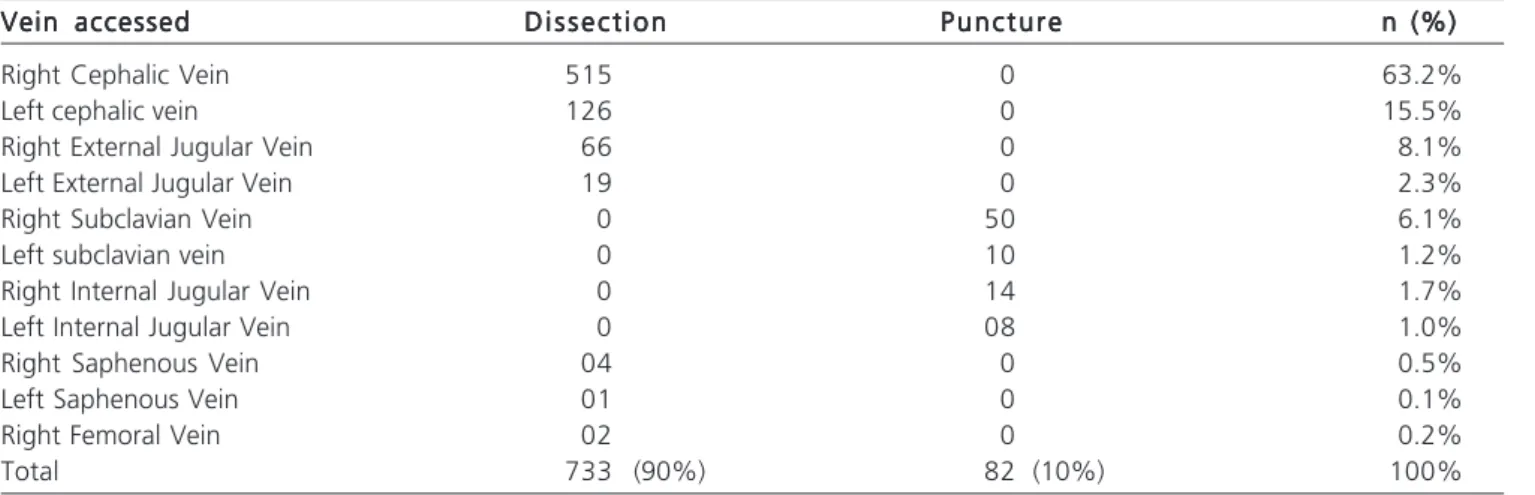Viewport: 1535px width, 495px height.
Task: Select the 'Left cephalic vein' row label
Action: click(91, 111)
